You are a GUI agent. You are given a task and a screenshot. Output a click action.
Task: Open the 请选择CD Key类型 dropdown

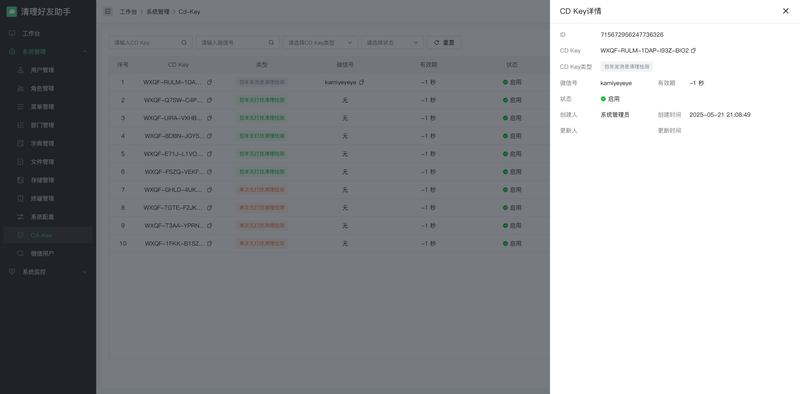tap(320, 42)
